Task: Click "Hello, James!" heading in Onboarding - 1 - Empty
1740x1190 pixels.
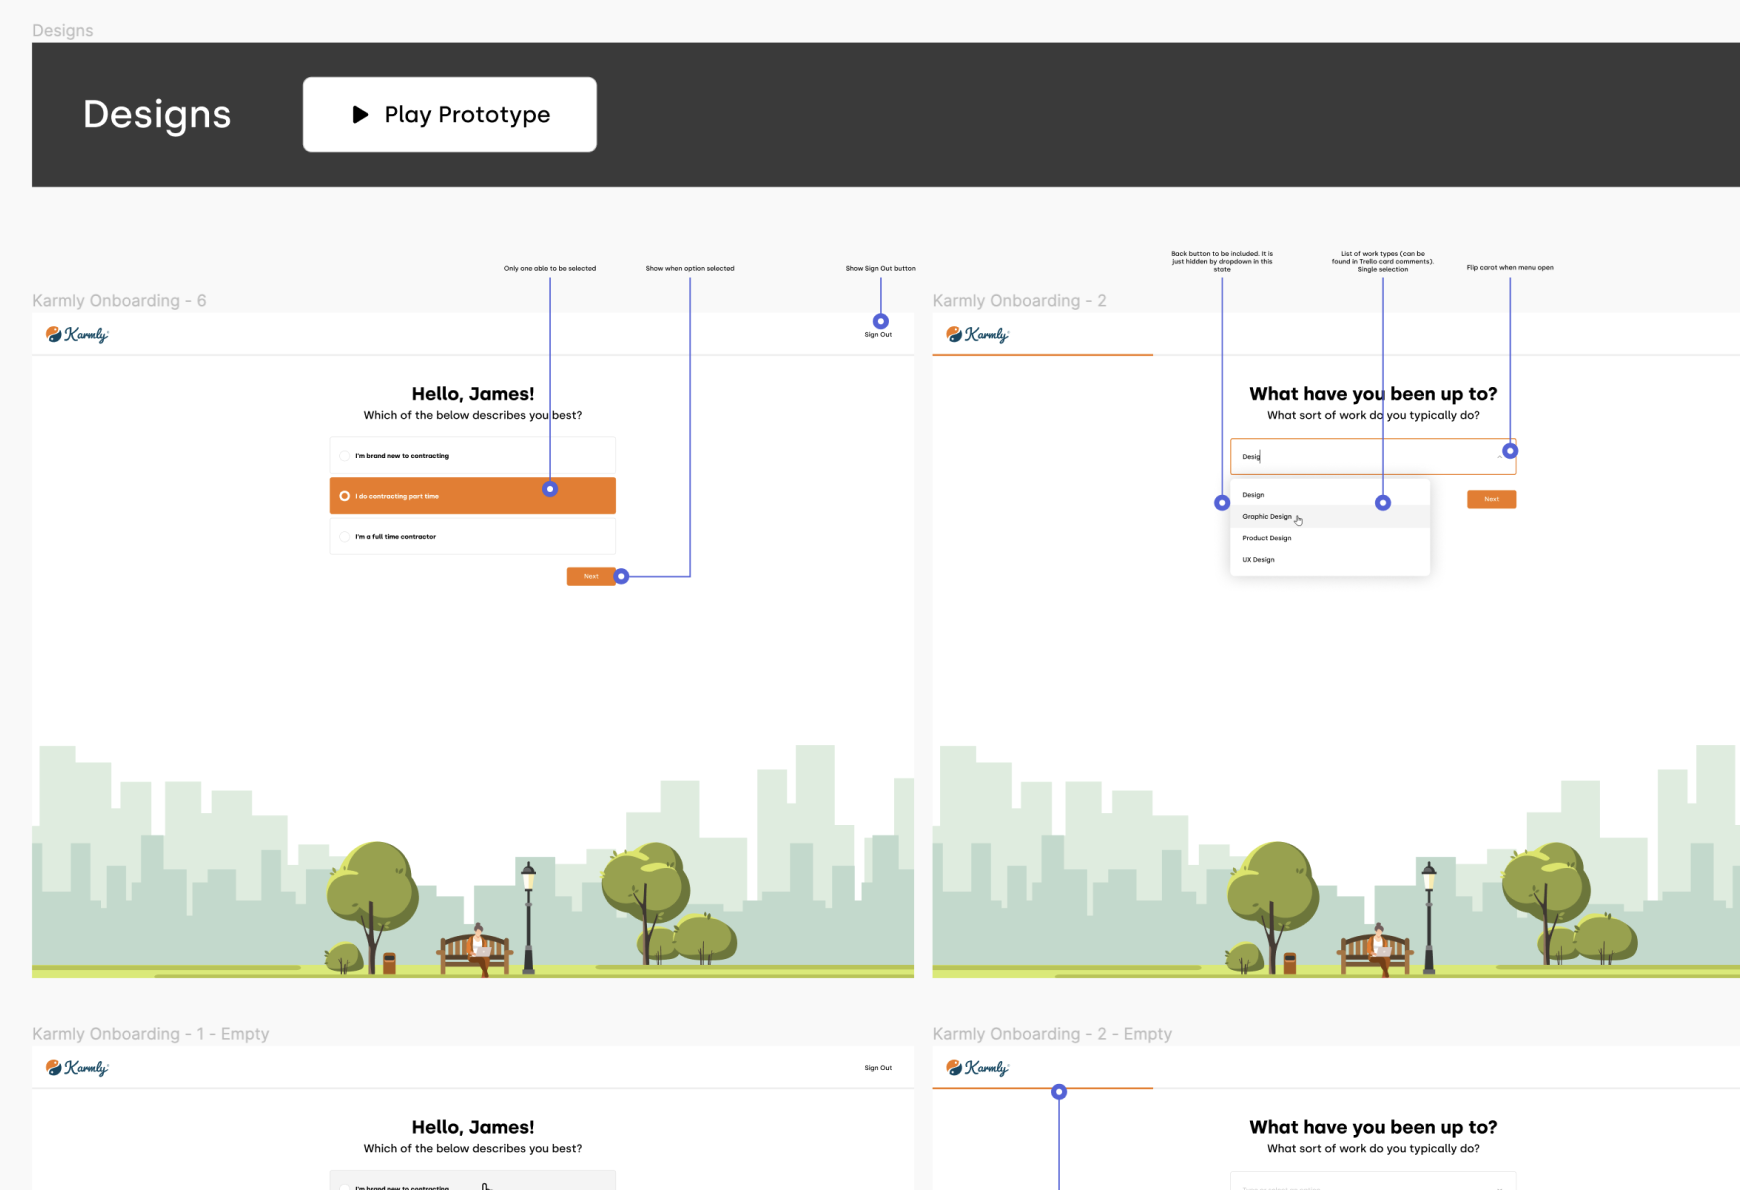Action: (473, 1127)
